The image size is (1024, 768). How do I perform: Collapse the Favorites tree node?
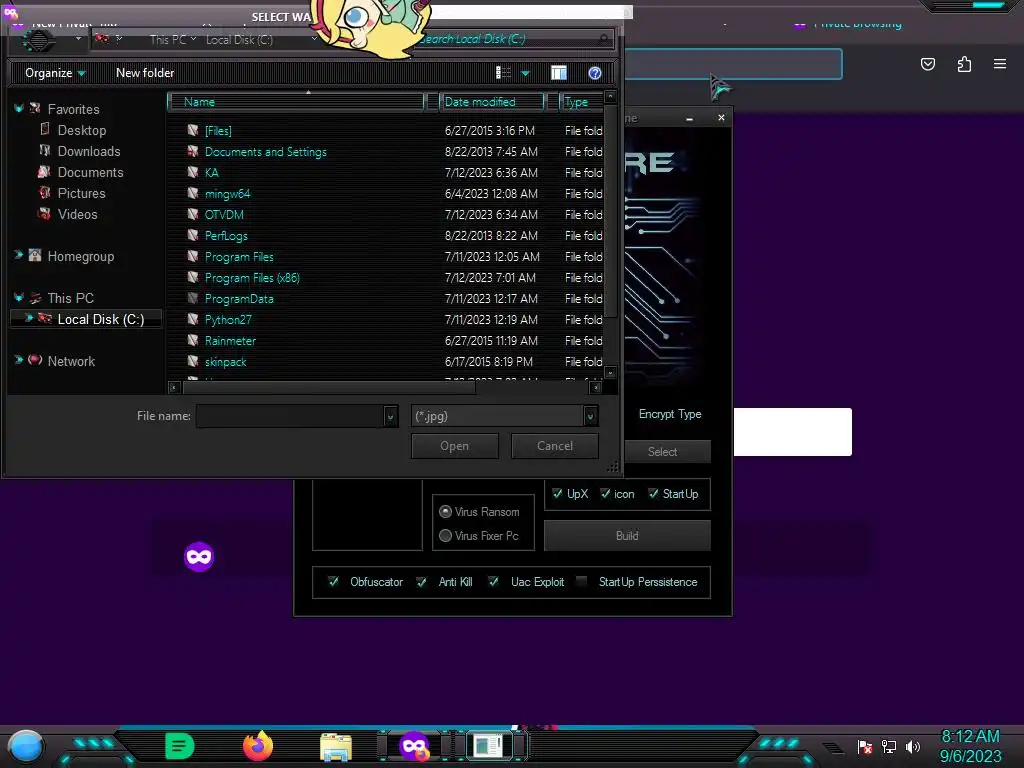point(18,109)
